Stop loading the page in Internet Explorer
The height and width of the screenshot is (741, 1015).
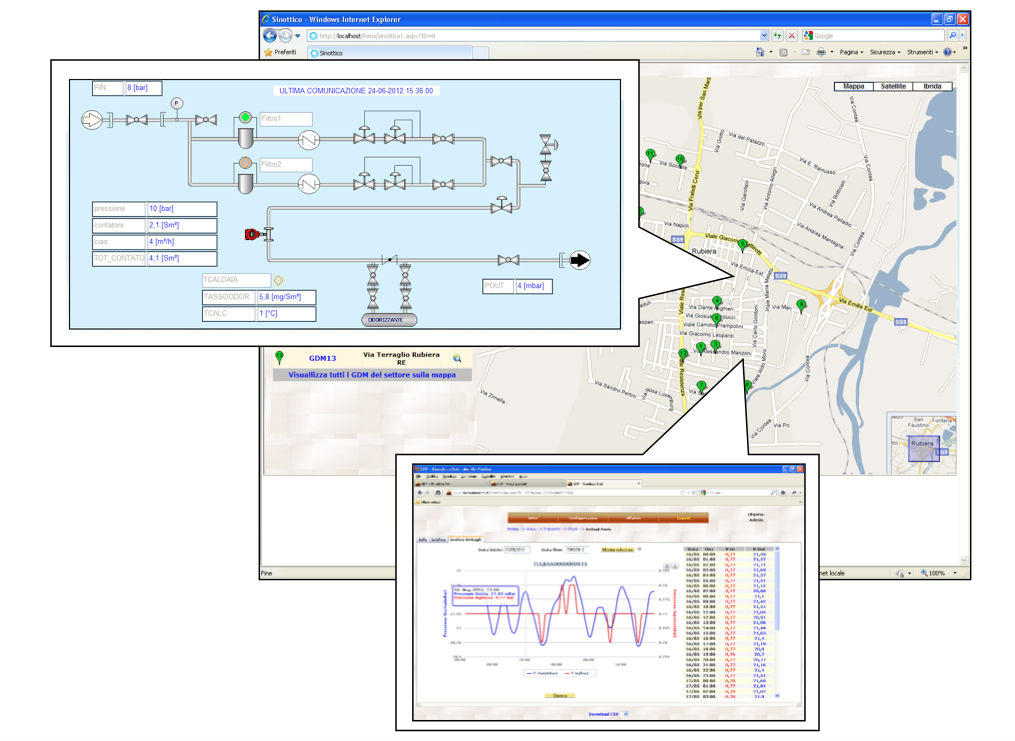tap(791, 36)
